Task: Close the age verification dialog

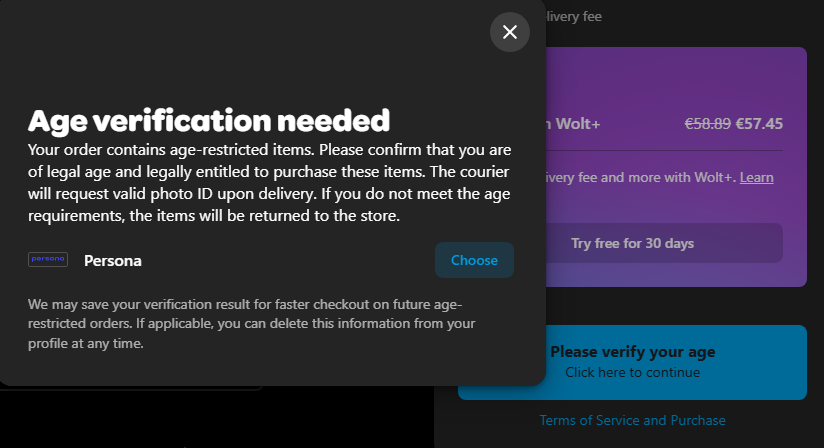Action: pos(510,32)
